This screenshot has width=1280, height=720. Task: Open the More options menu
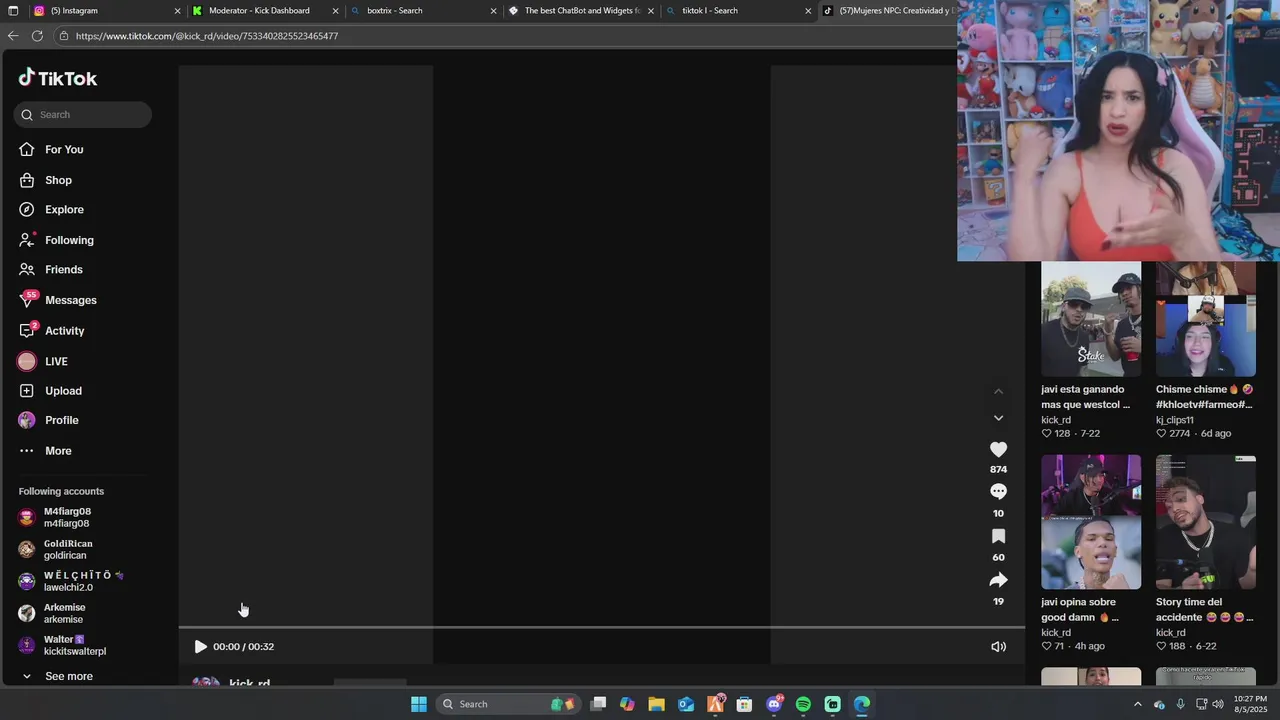click(x=58, y=451)
